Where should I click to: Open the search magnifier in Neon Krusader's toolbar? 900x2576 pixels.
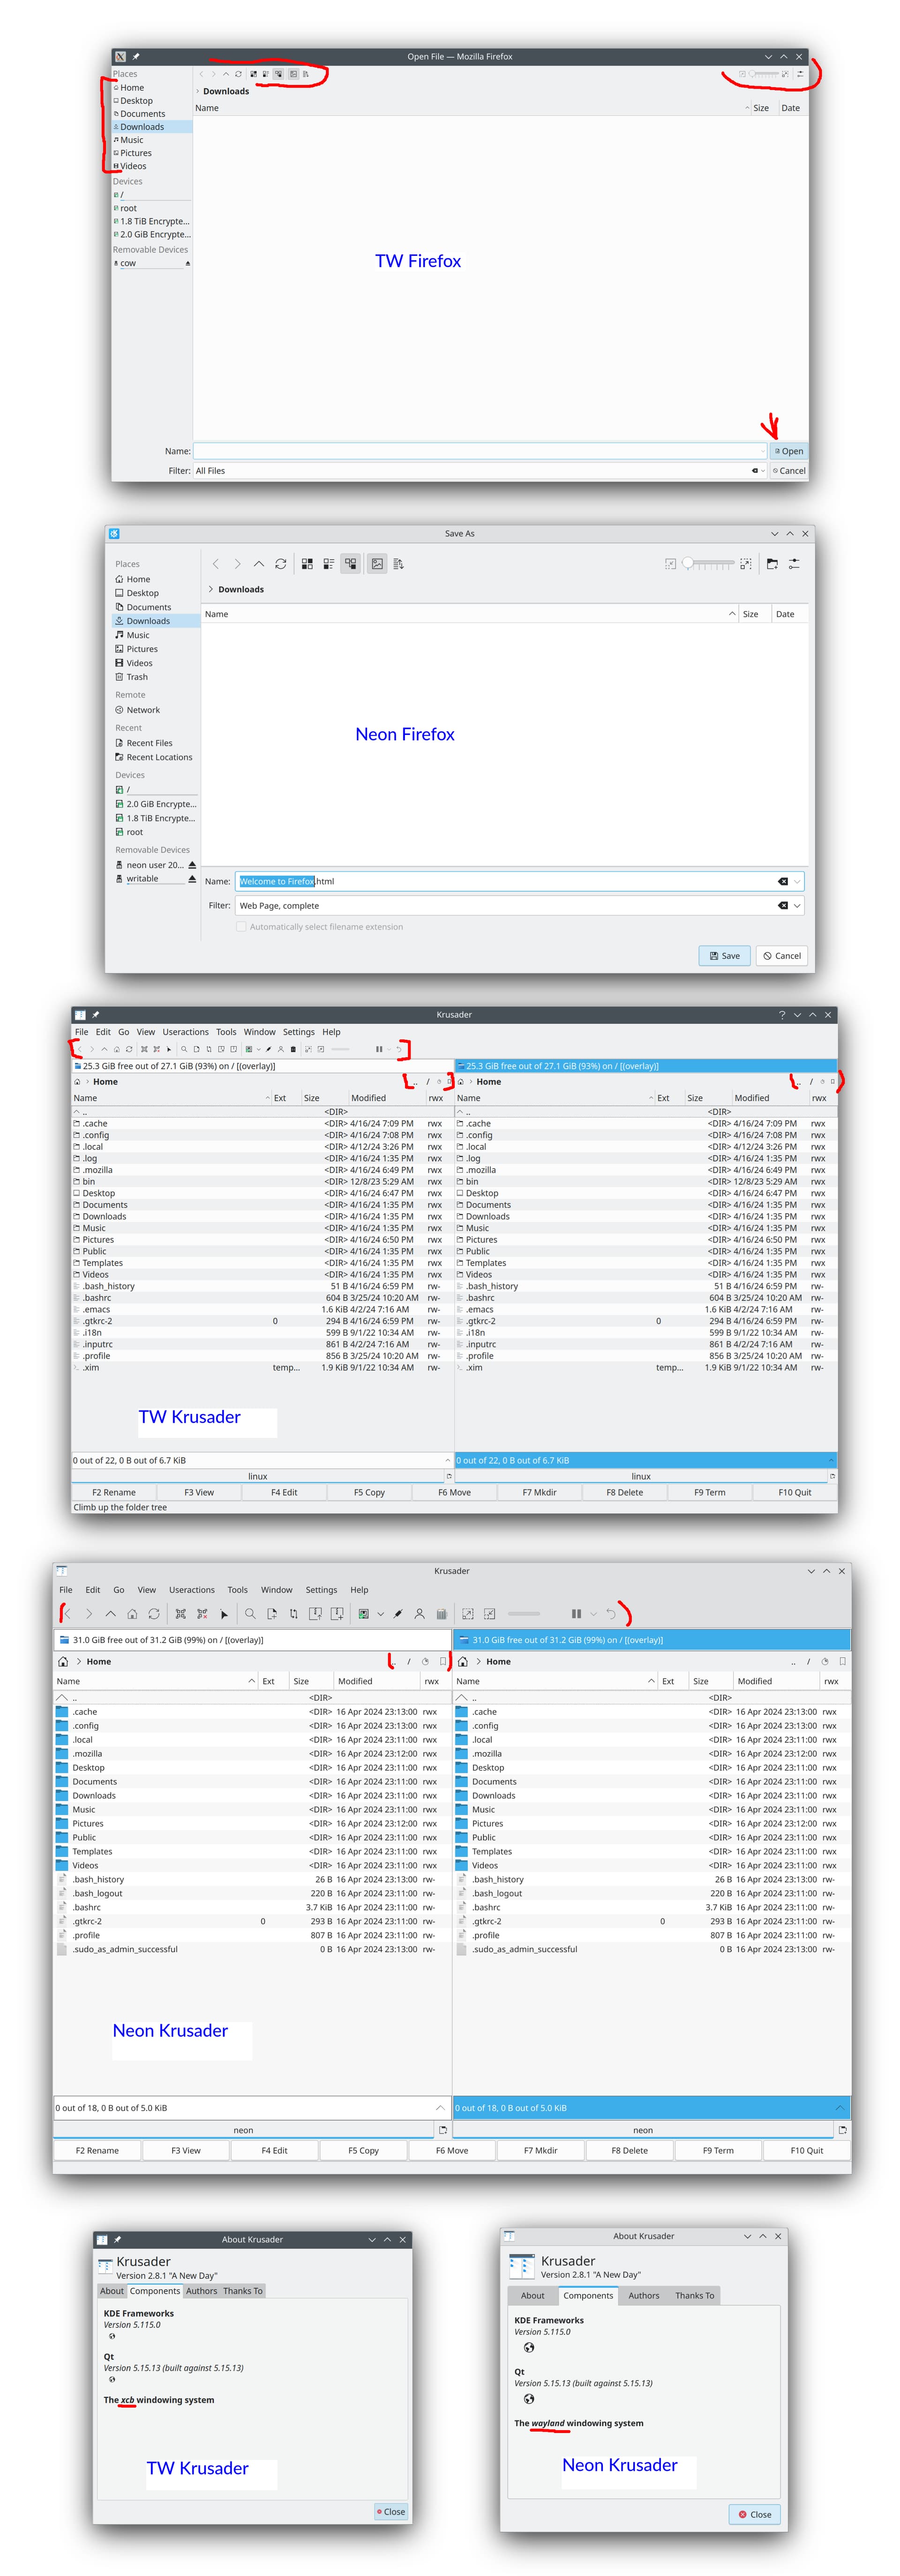(250, 1614)
